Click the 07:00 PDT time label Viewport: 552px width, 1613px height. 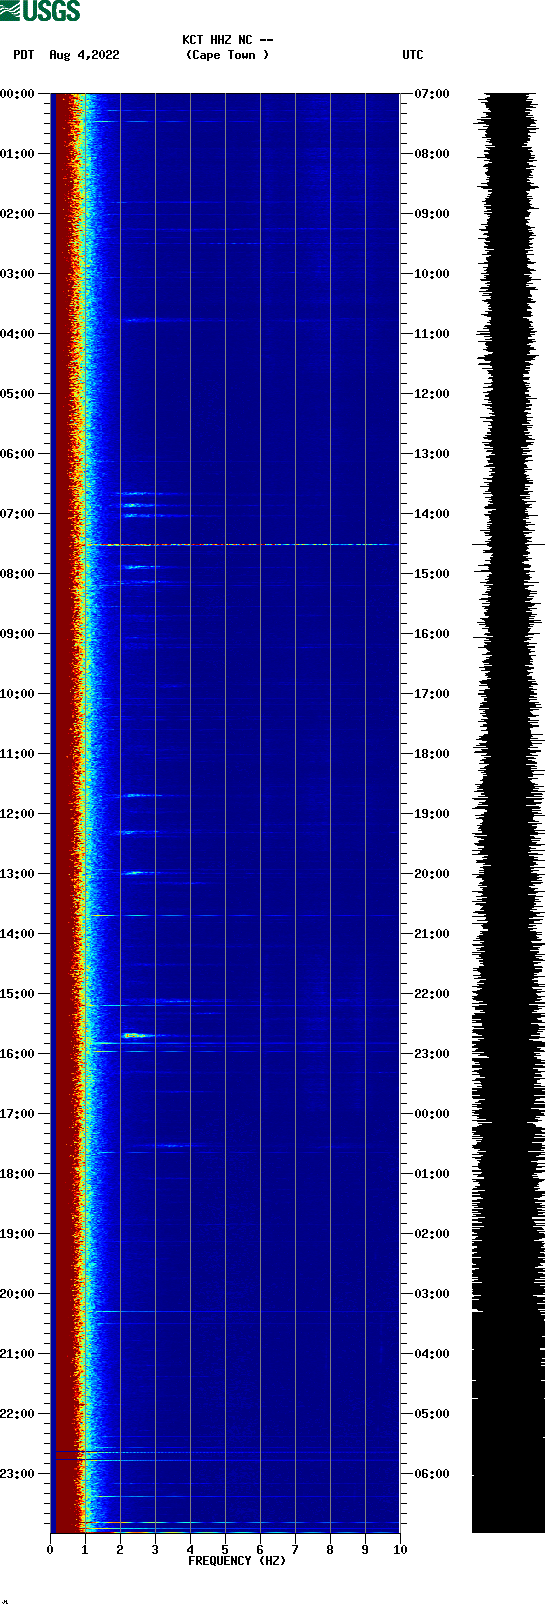point(18,514)
